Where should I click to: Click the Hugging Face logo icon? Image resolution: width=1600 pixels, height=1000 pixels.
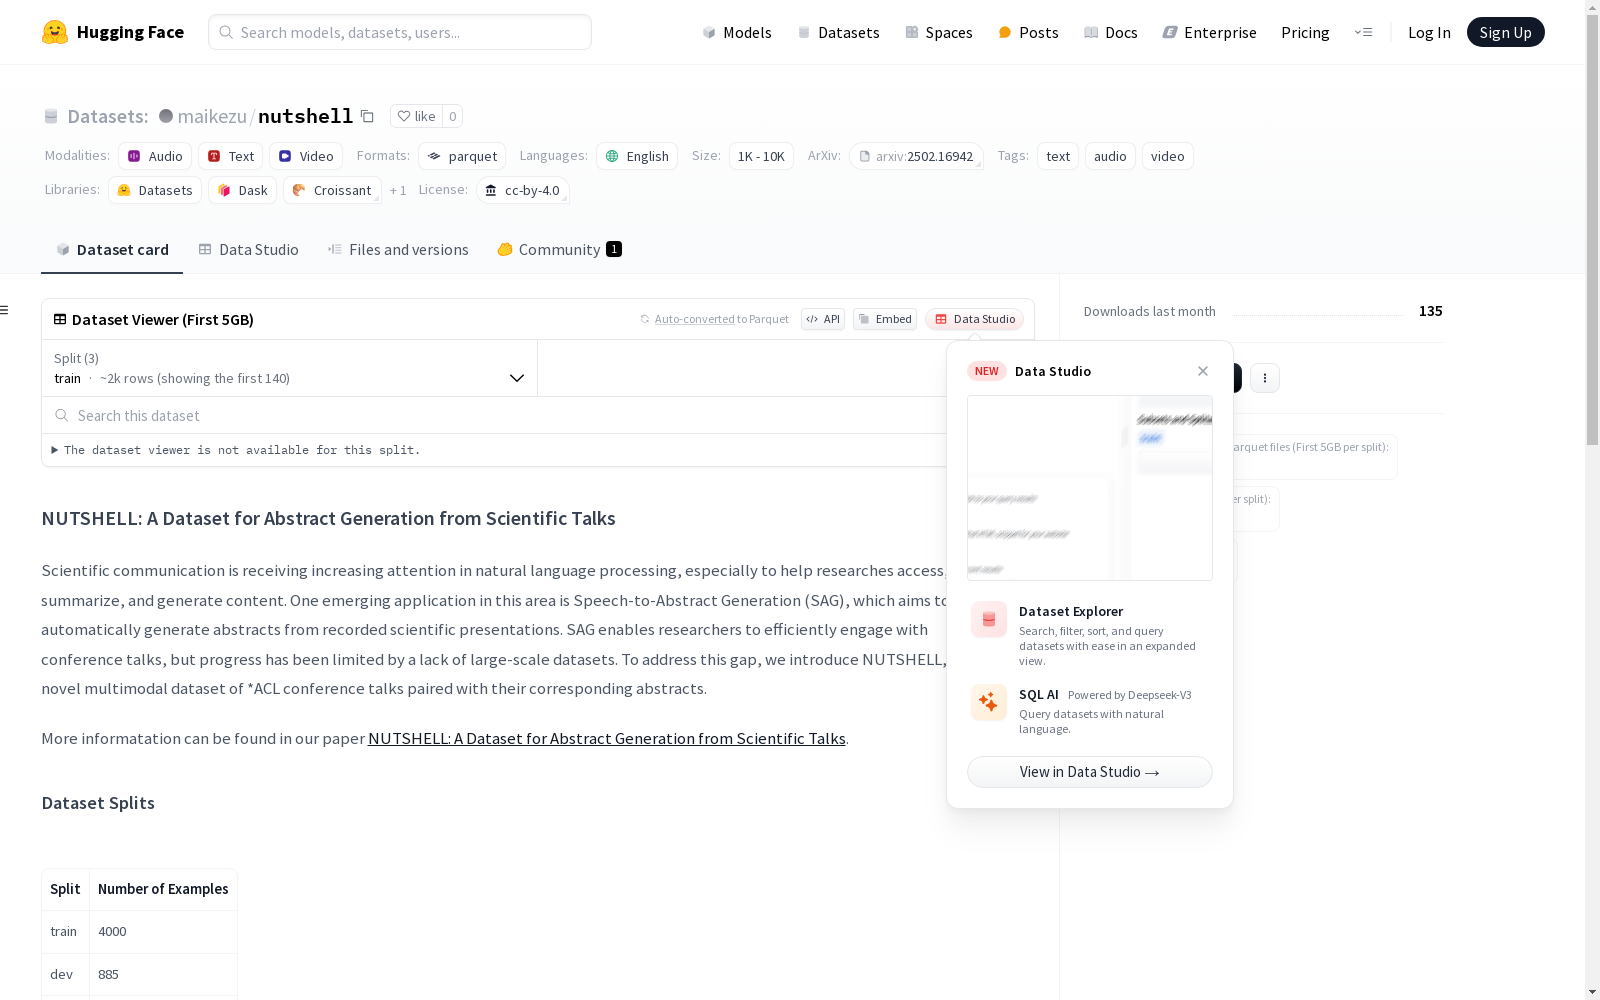55,32
